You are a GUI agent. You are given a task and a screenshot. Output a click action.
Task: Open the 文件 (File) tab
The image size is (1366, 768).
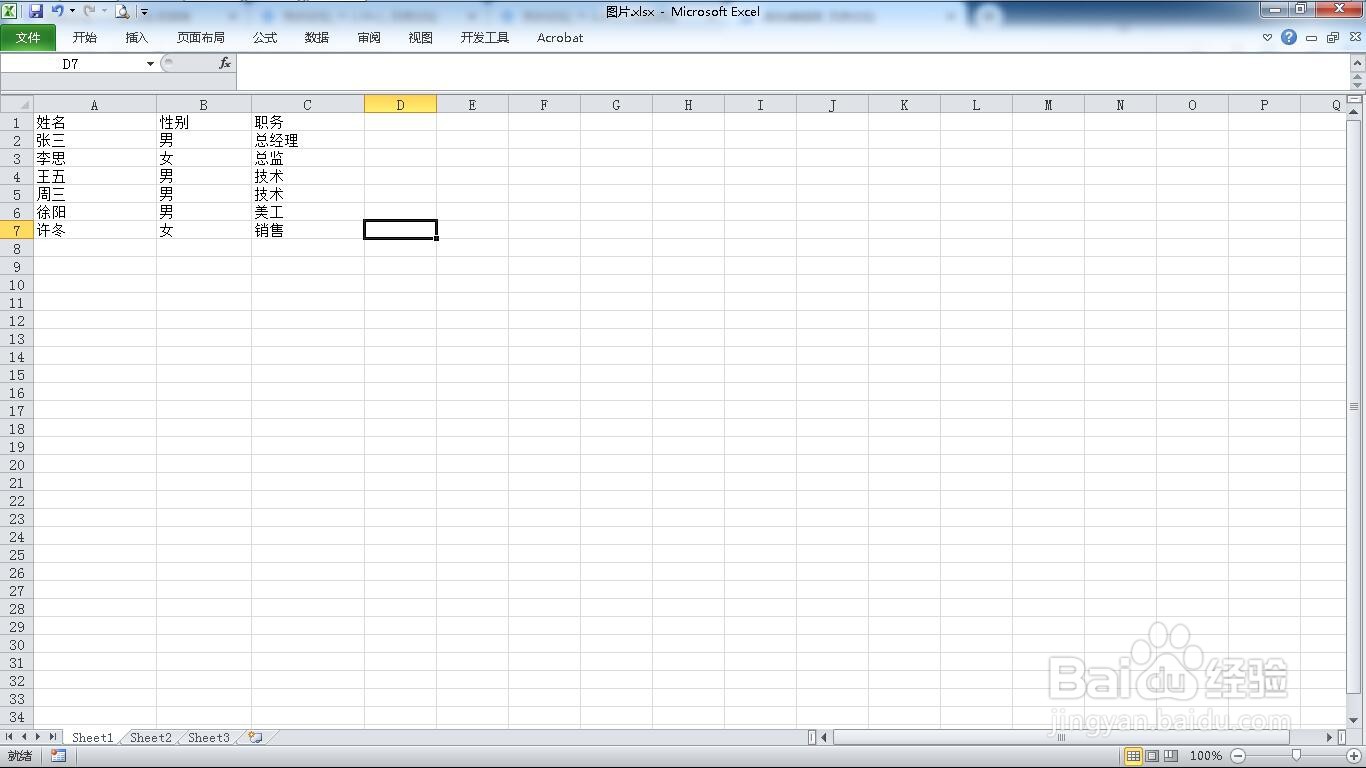[28, 37]
